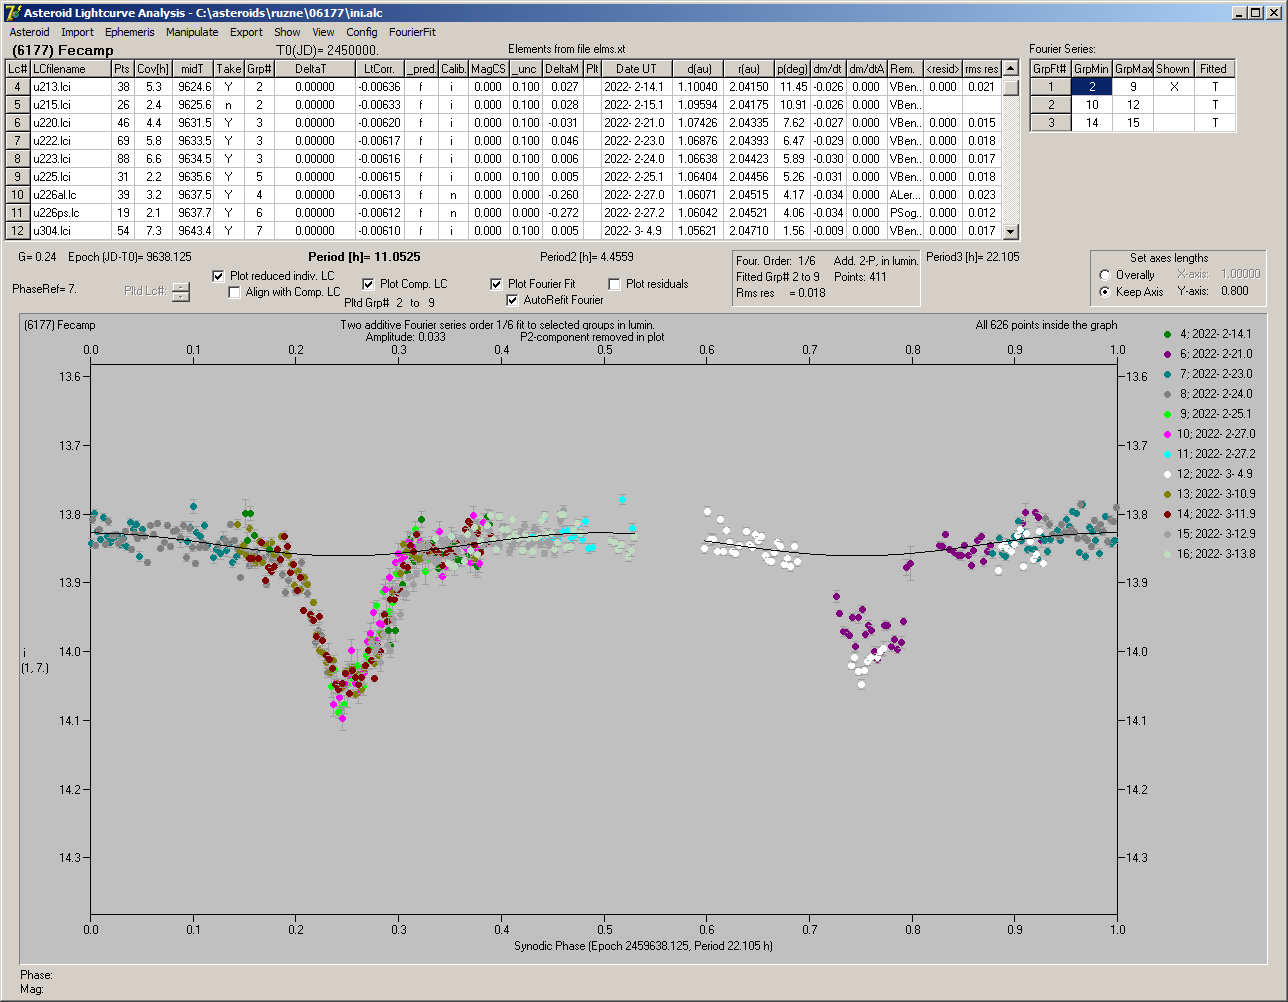Click legend dot for 10; 2022- 2-27.0
The image size is (1288, 1002).
(1168, 434)
